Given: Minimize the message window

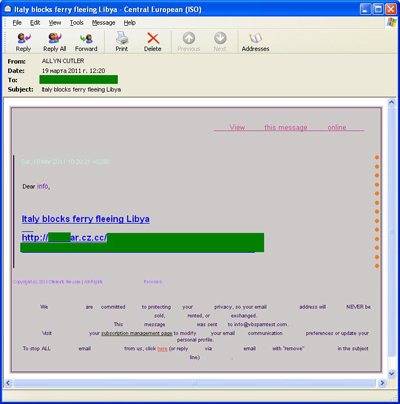Looking at the screenshot, I should coord(366,9).
